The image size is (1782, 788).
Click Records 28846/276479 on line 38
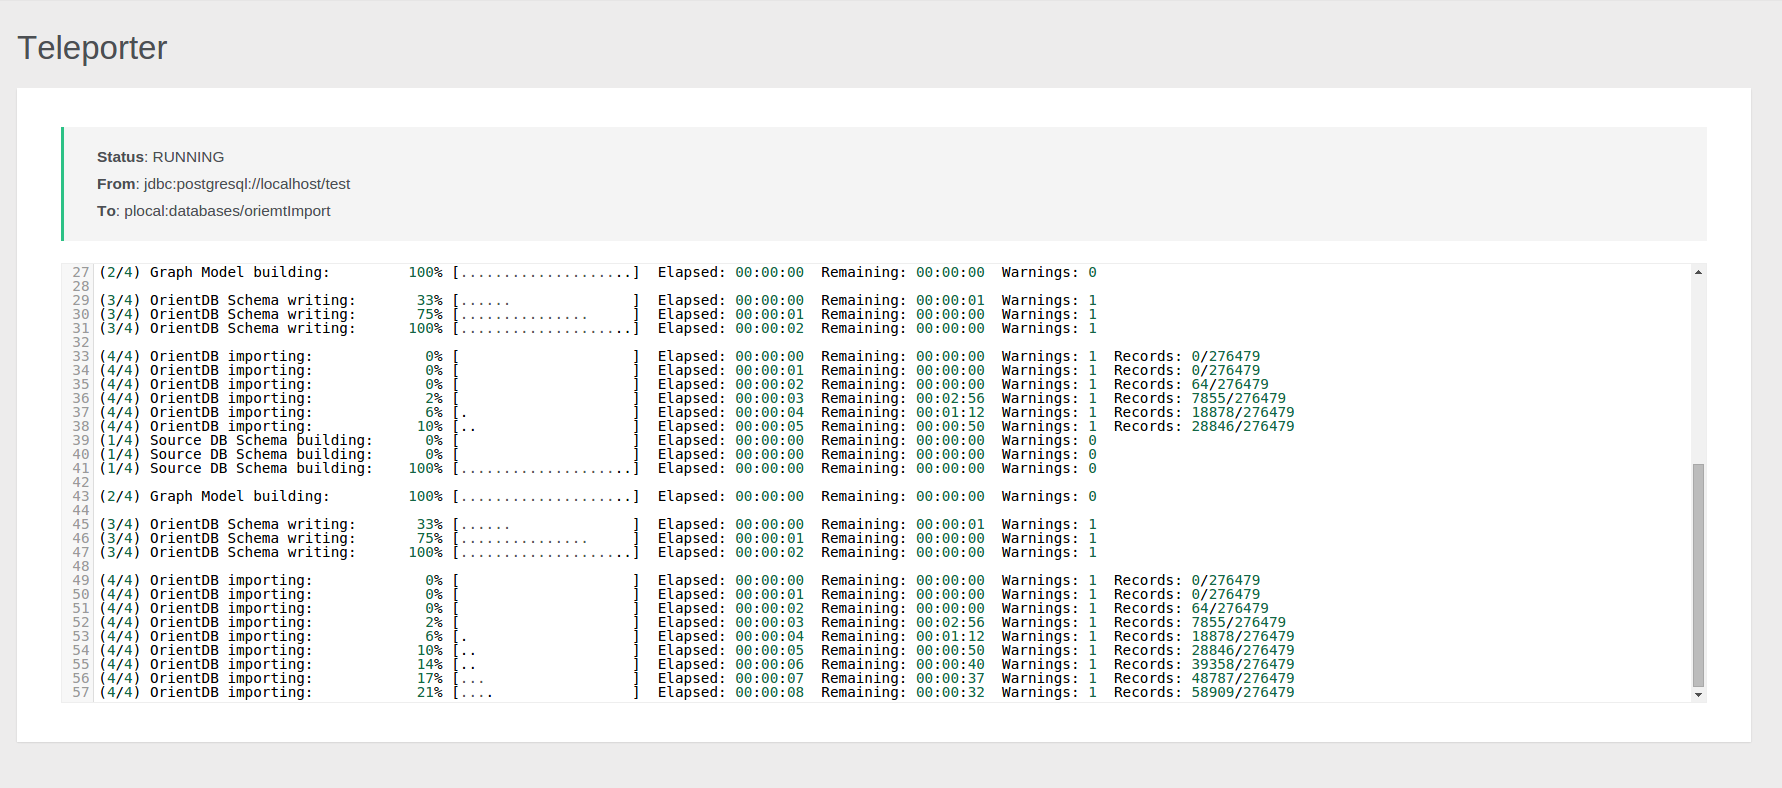pyautogui.click(x=1242, y=426)
